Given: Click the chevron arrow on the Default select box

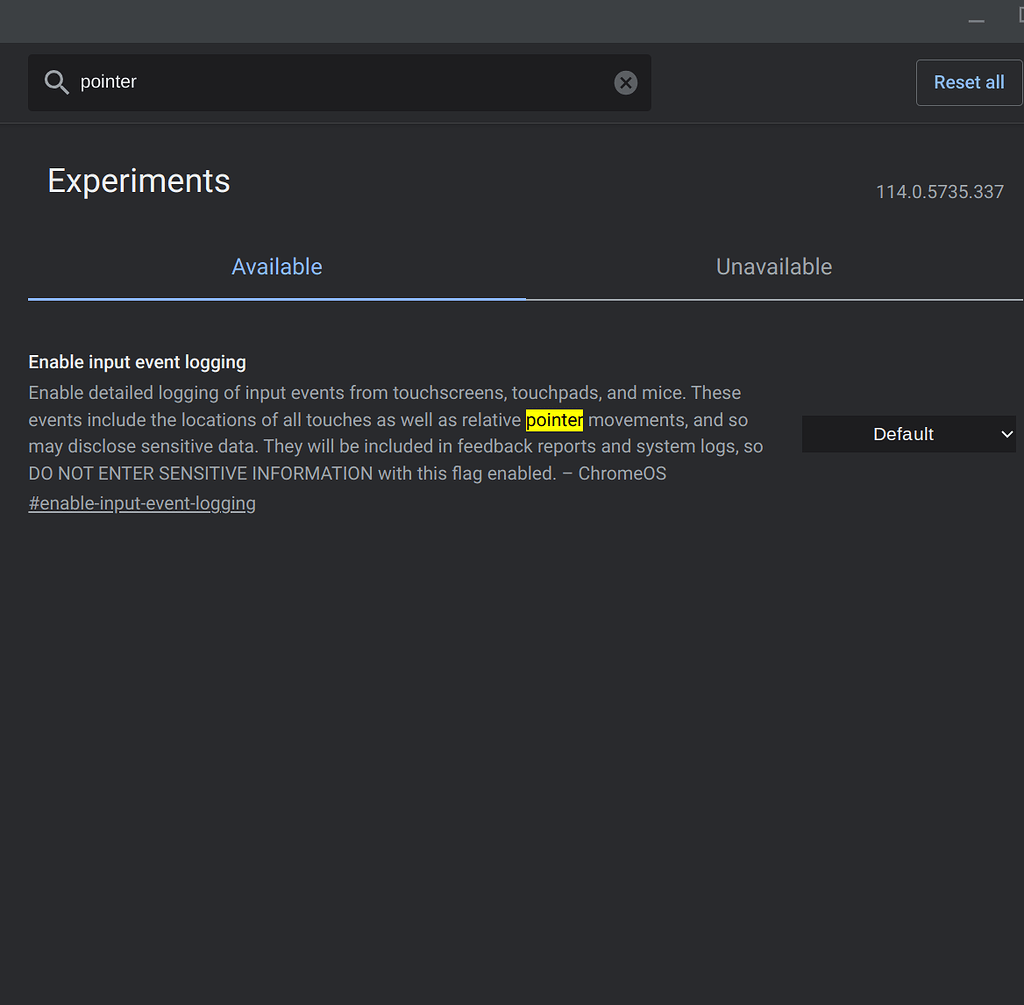Looking at the screenshot, I should (x=1006, y=434).
